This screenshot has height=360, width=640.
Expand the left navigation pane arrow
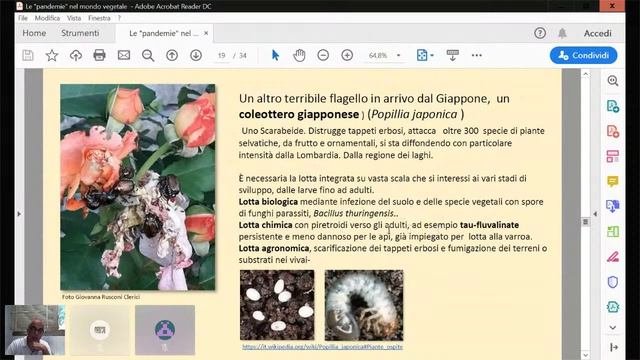(x=19, y=213)
